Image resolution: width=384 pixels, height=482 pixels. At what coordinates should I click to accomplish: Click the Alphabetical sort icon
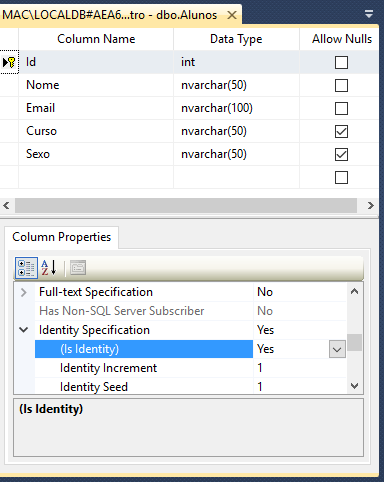click(x=49, y=268)
